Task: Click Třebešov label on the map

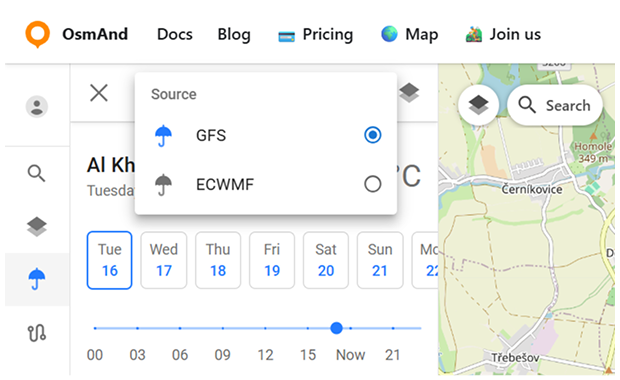Action: (x=515, y=358)
